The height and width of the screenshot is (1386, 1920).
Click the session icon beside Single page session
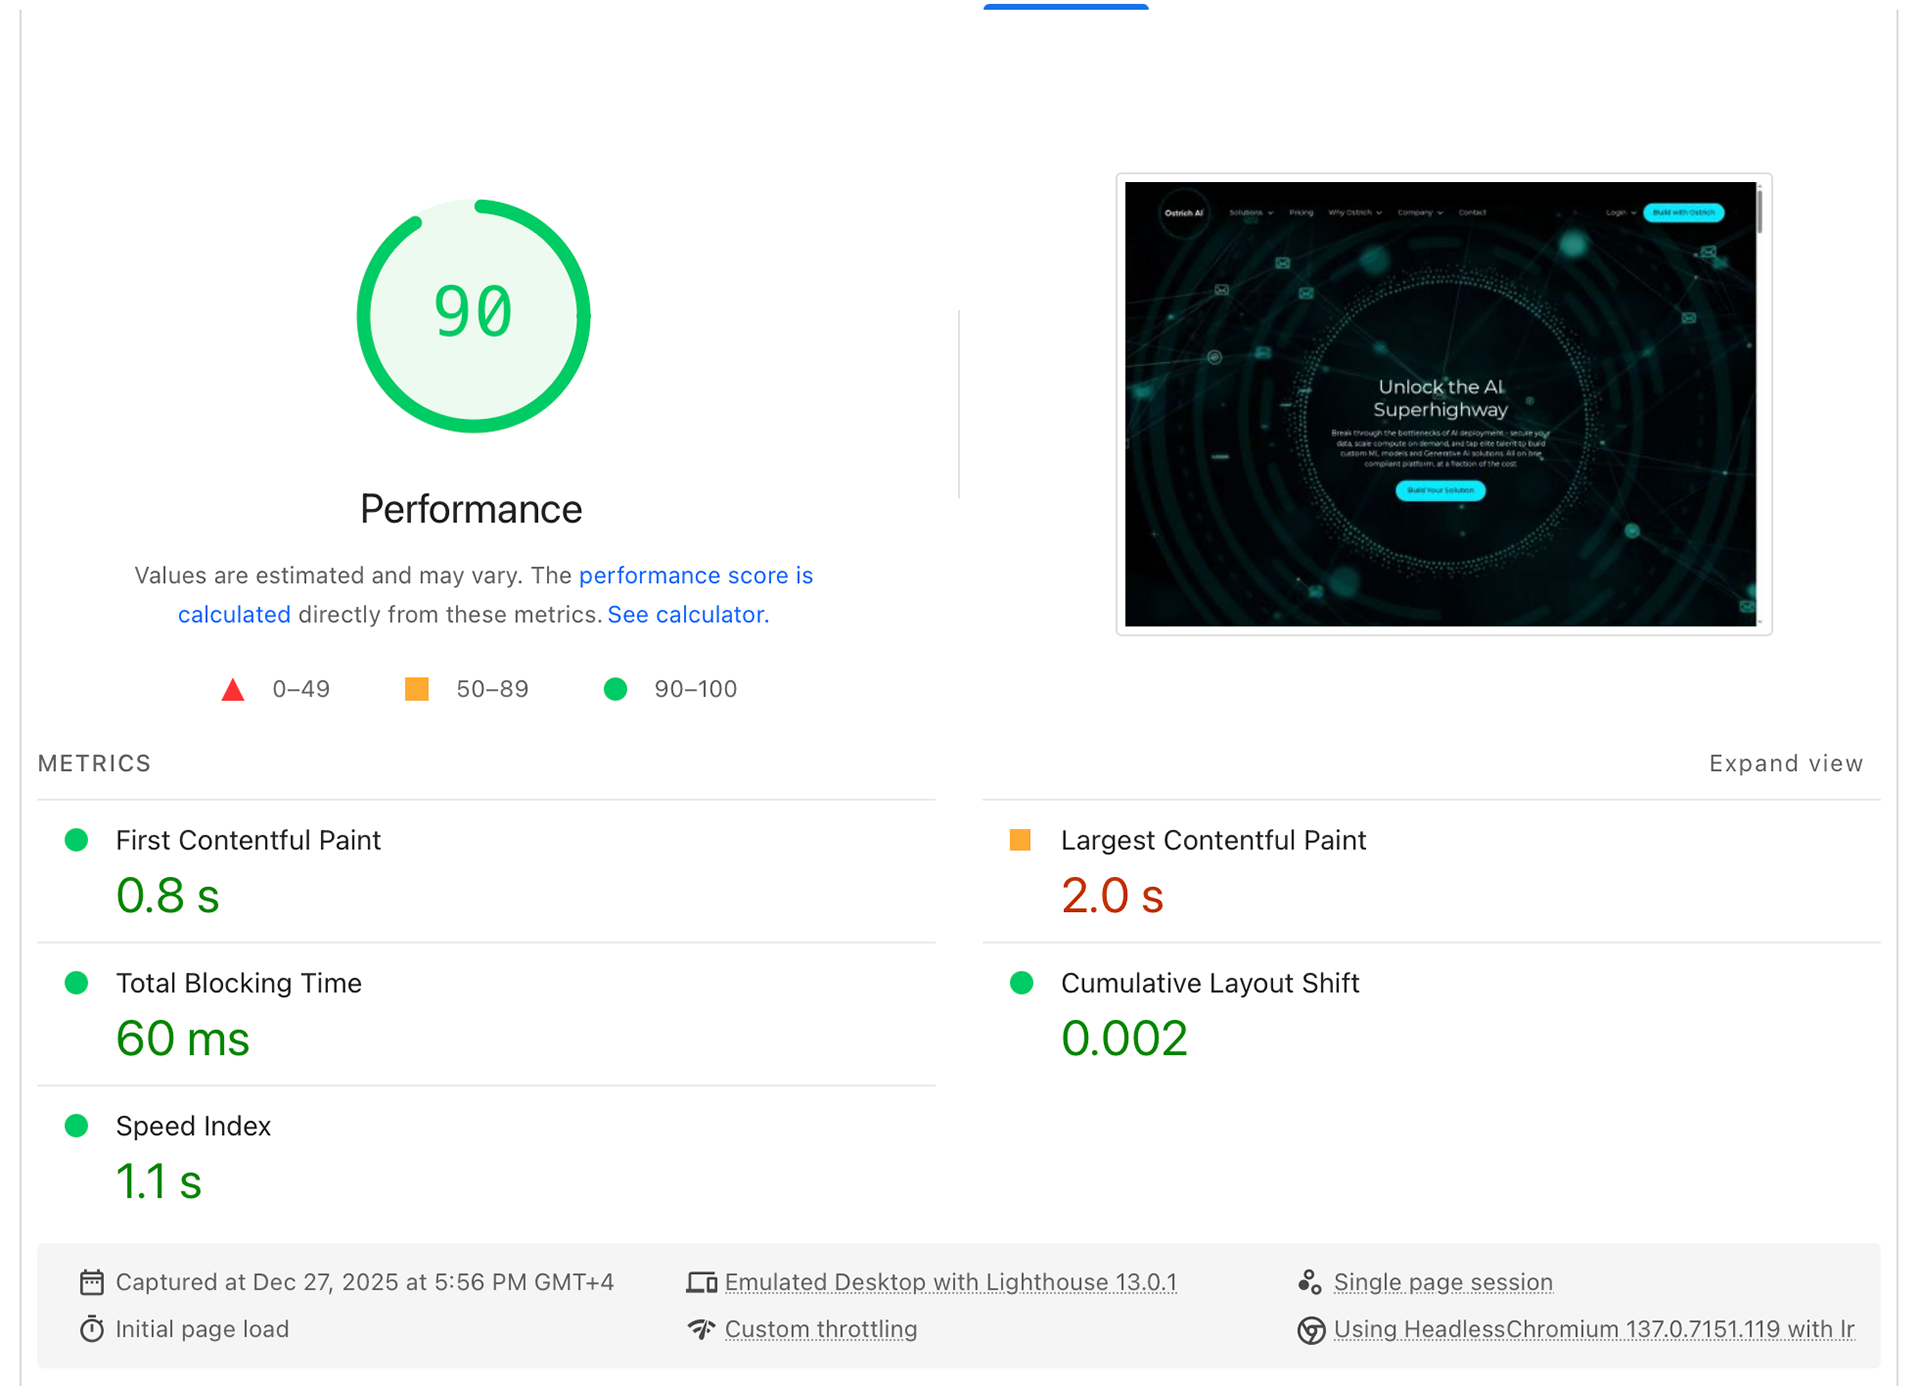(x=1310, y=1282)
